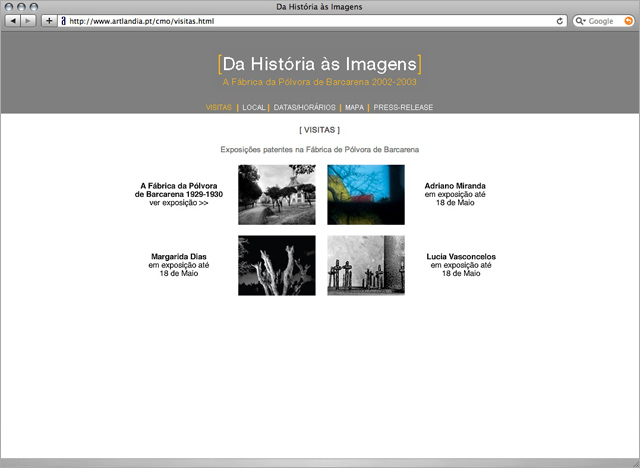Open the black-and-white road and trees thumbnail

click(277, 195)
